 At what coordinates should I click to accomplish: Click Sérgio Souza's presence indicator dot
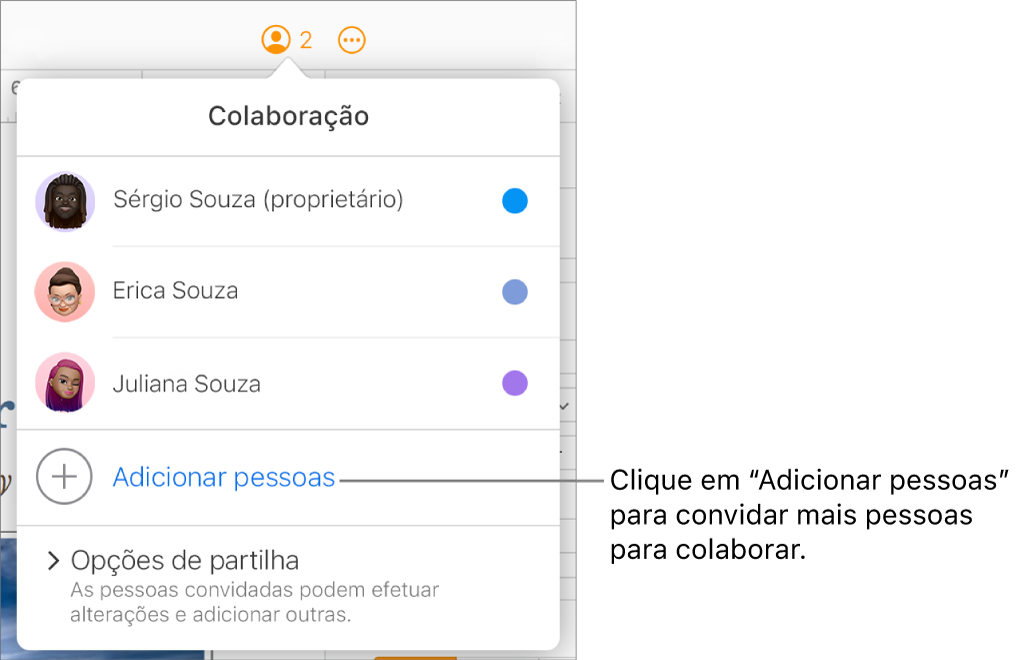(514, 200)
